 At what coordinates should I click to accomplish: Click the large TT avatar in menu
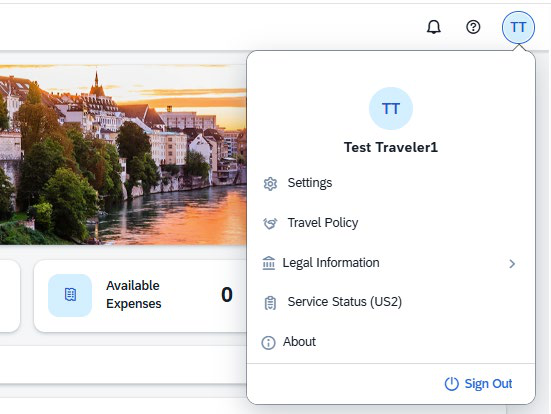click(391, 109)
